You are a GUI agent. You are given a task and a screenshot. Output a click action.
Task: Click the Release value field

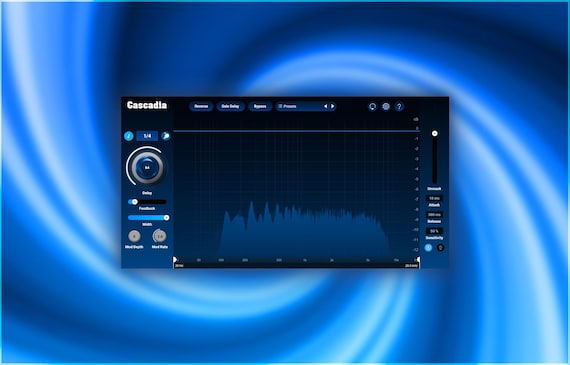[x=434, y=215]
